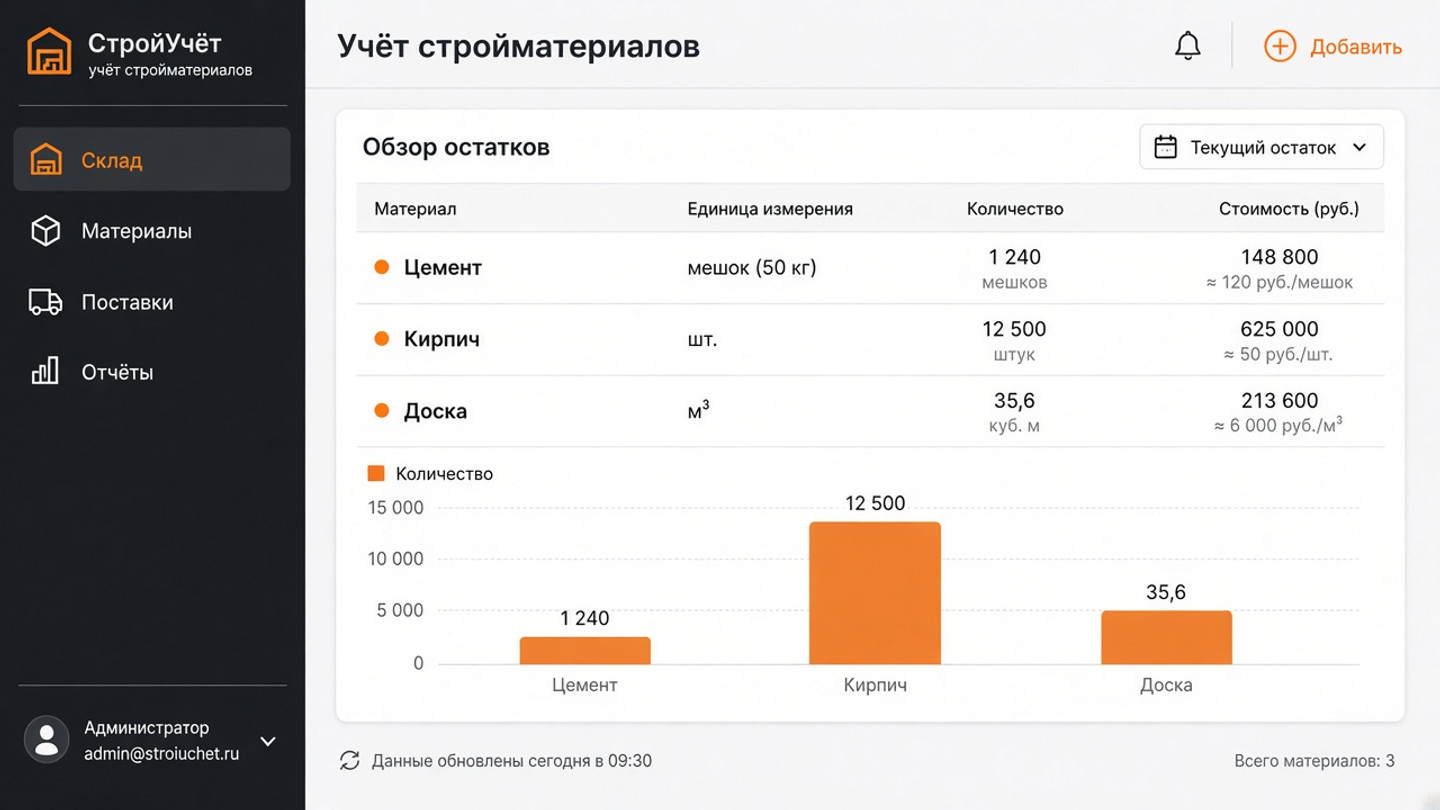
Task: Select the Доска bar in the chart
Action: pos(1166,638)
